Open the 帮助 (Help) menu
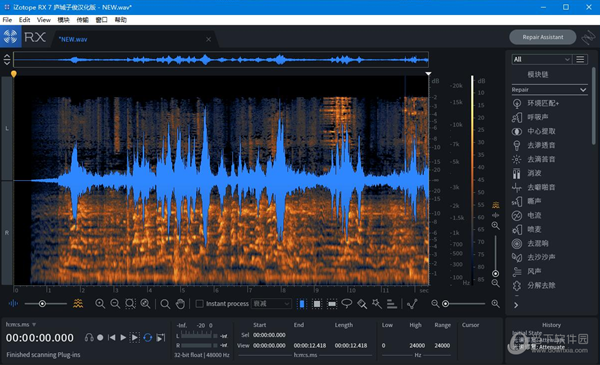Viewport: 600px width, 365px height. pyautogui.click(x=121, y=20)
